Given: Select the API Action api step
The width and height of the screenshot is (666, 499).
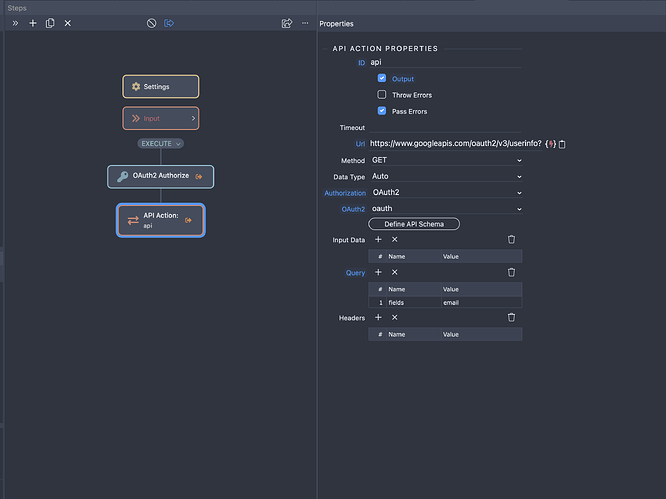Looking at the screenshot, I should click(x=161, y=220).
